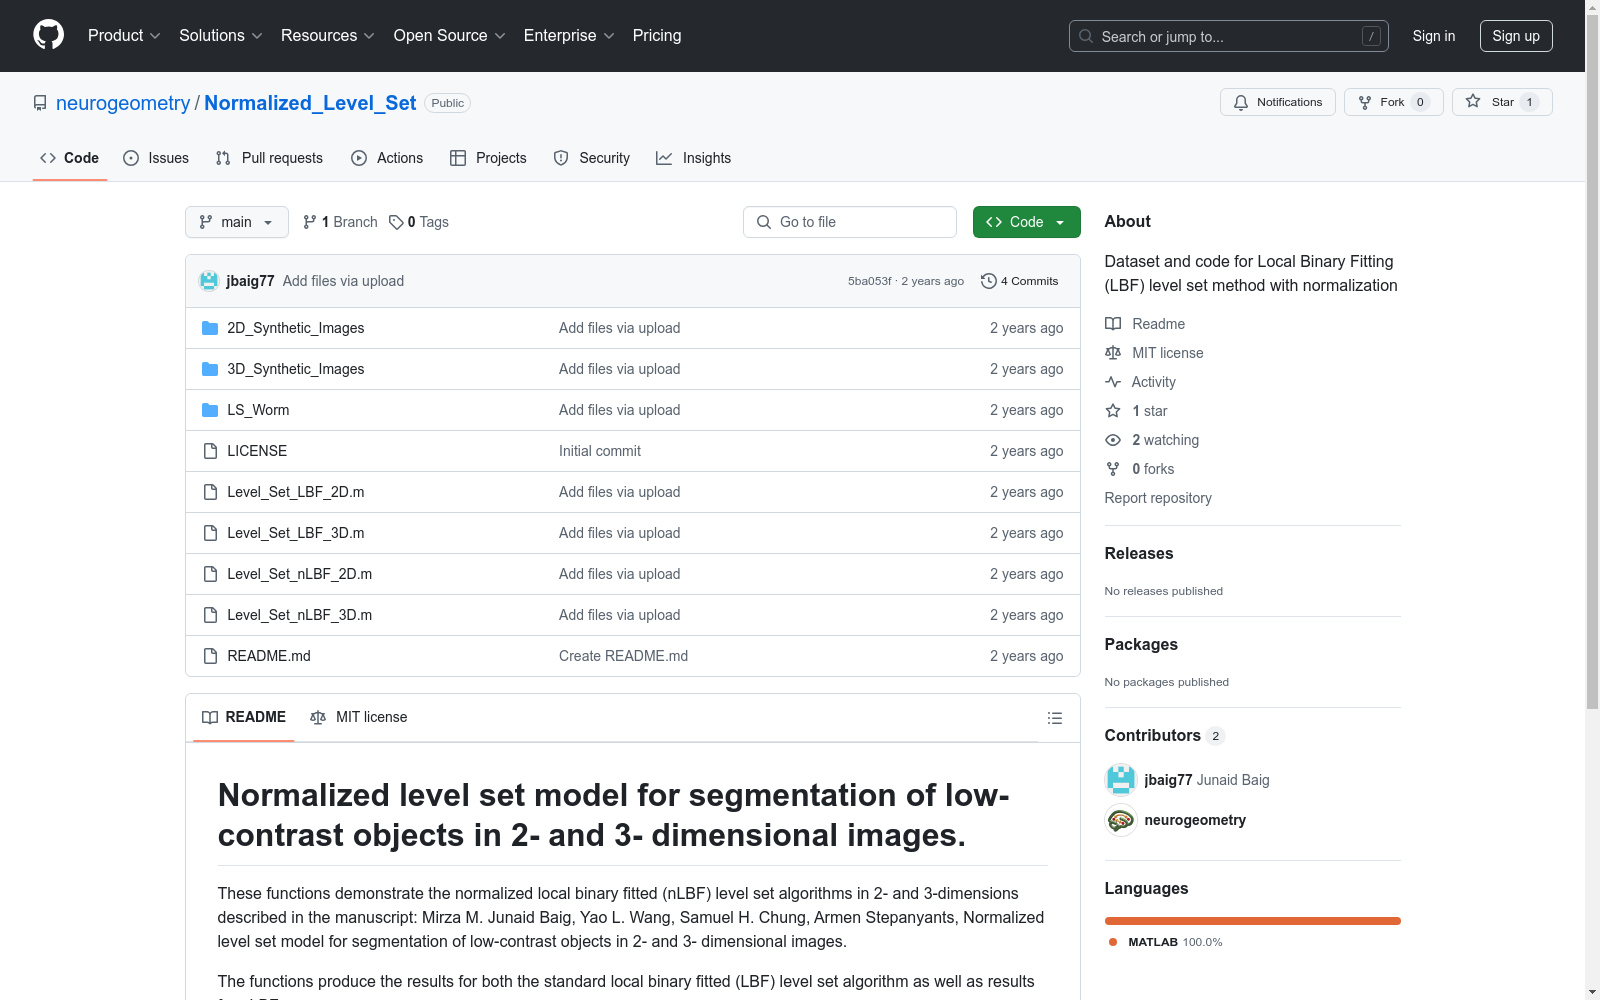Screen dimensions: 1600x1000
Task: Open the Security tab
Action: (x=592, y=158)
